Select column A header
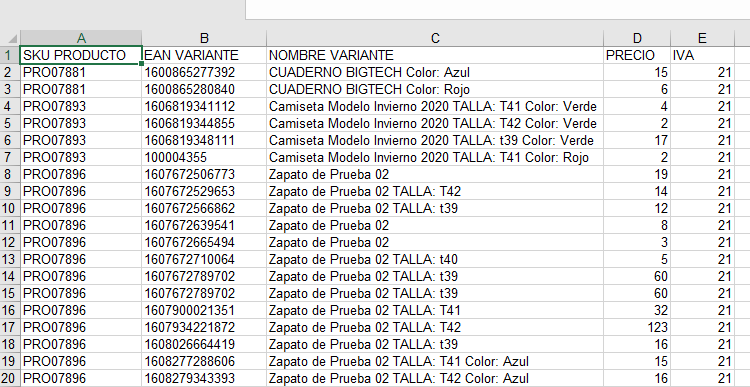The image size is (750, 387). [x=81, y=38]
